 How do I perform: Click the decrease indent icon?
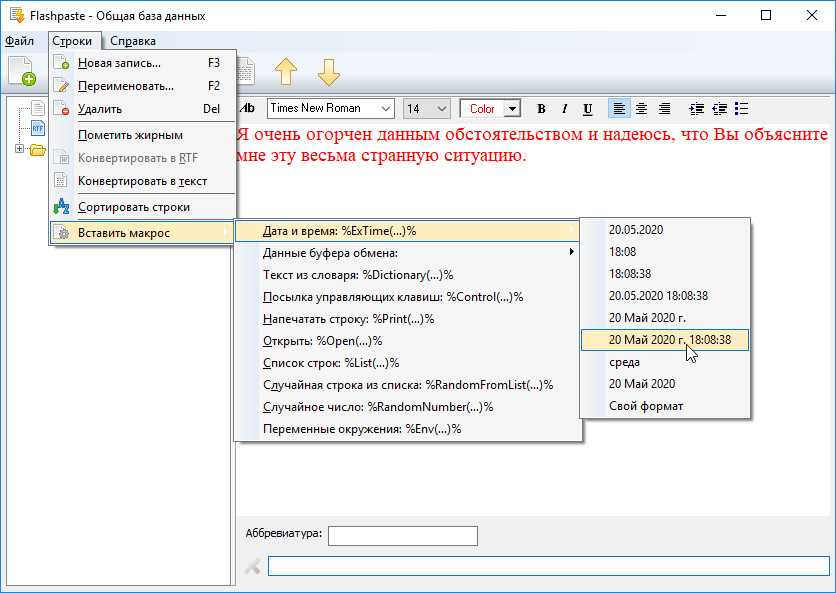[719, 109]
